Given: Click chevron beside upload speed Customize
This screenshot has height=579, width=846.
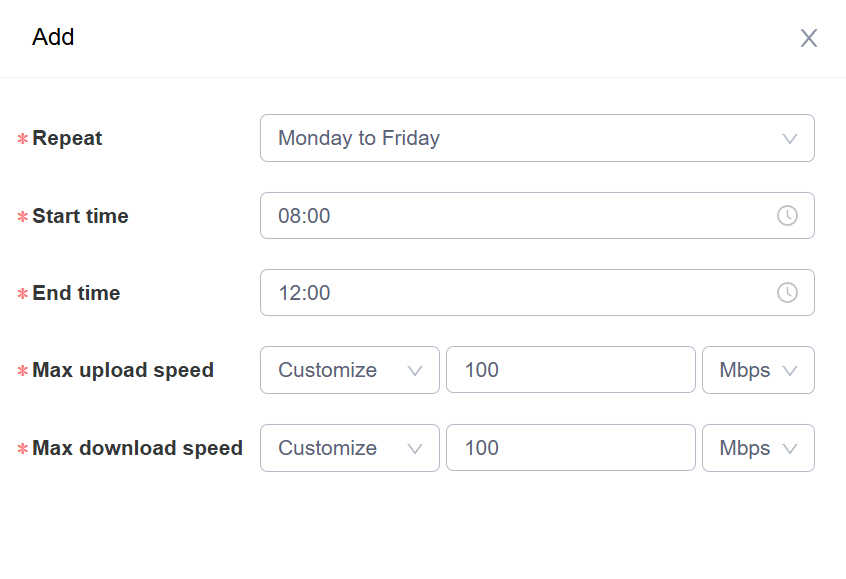Looking at the screenshot, I should tap(415, 371).
